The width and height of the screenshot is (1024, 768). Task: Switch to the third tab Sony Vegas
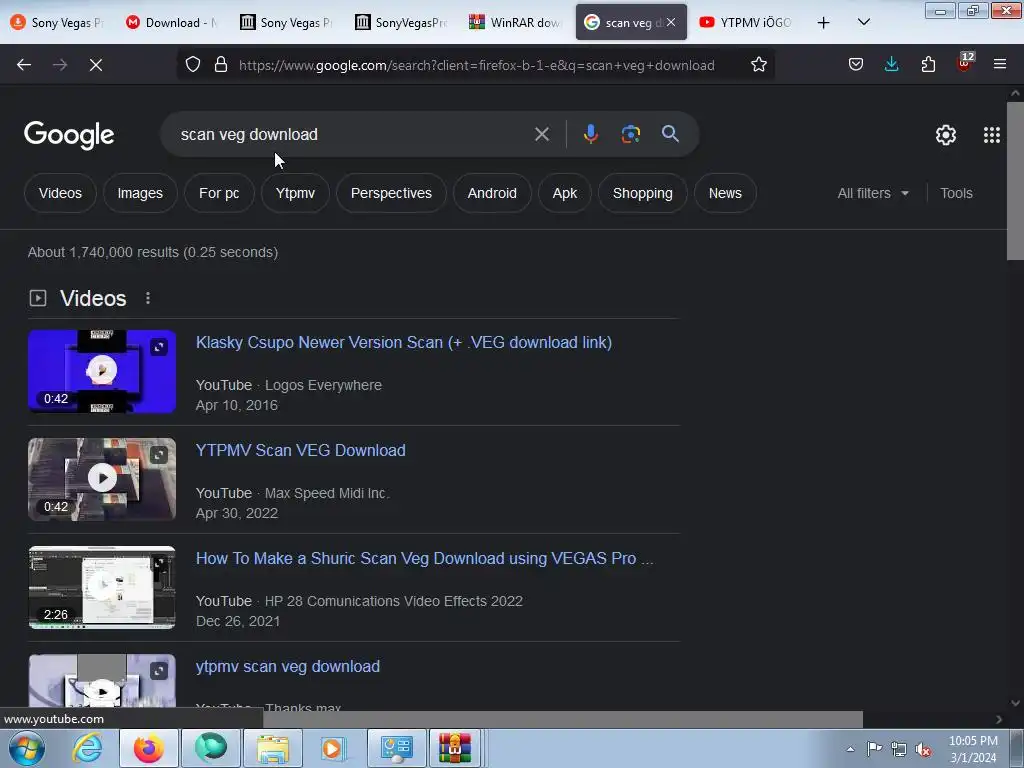[x=287, y=22]
